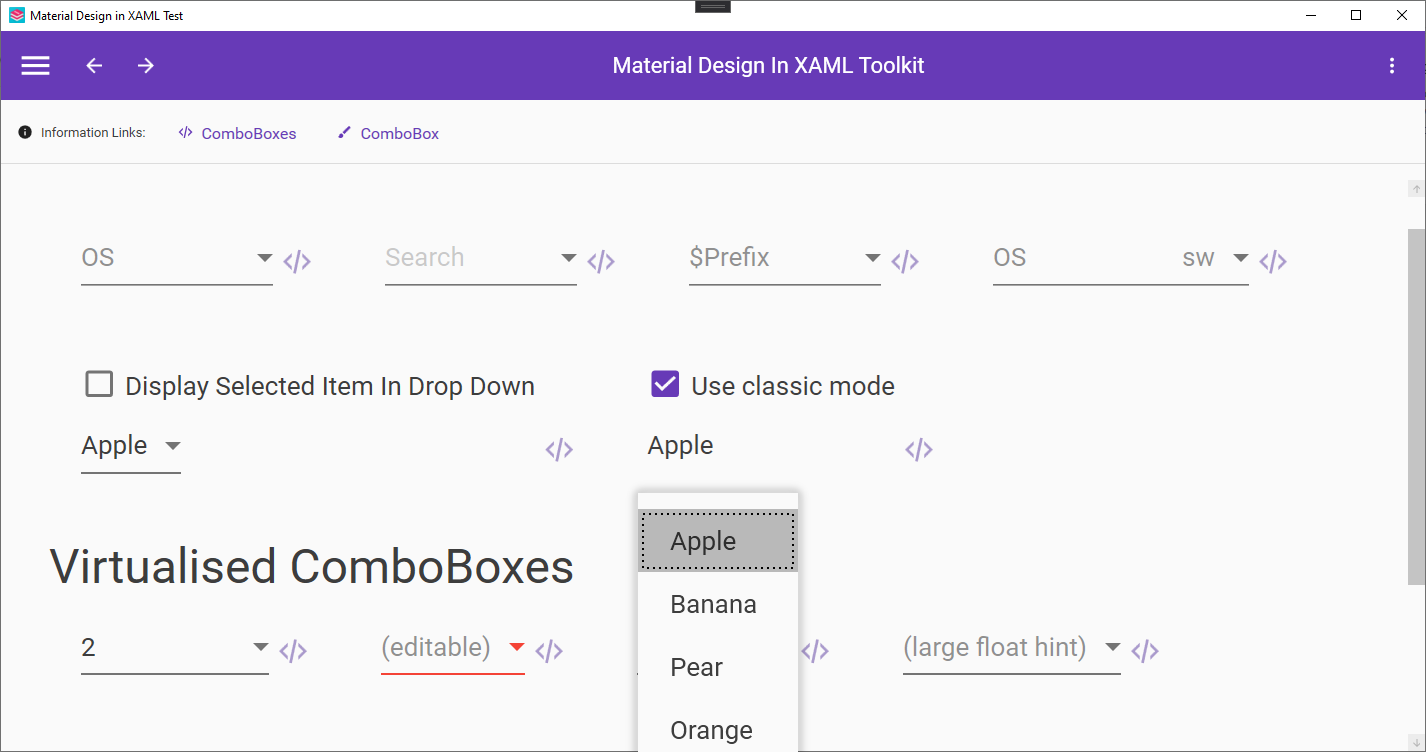Expand the Apple combobox below the checkbox
Image resolution: width=1426 pixels, height=752 pixels.
click(172, 447)
